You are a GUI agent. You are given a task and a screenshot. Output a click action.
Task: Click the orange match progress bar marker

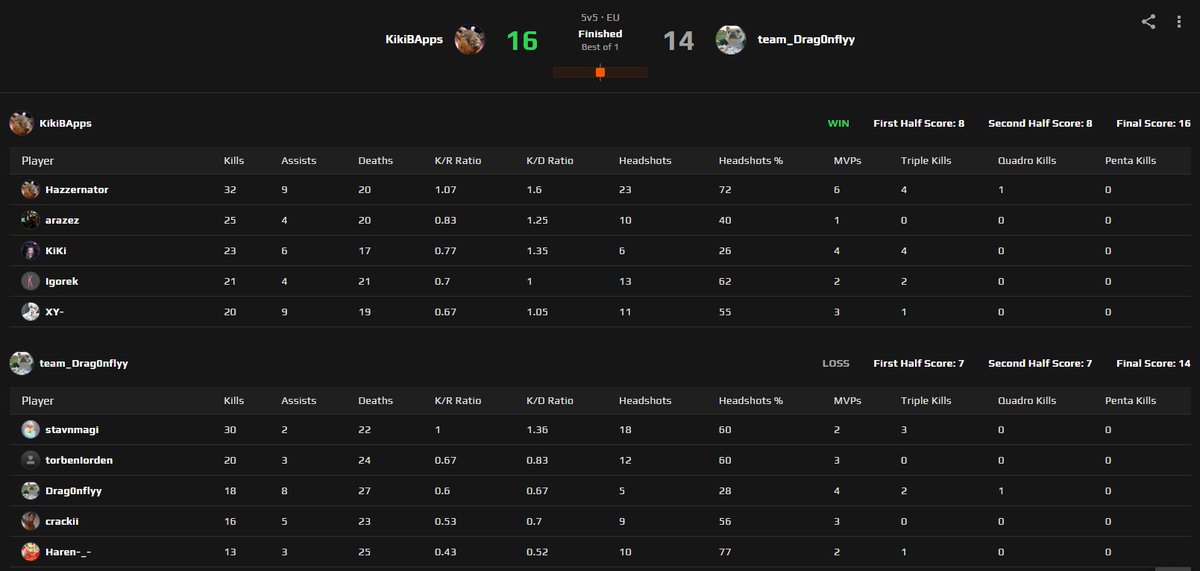pos(600,72)
